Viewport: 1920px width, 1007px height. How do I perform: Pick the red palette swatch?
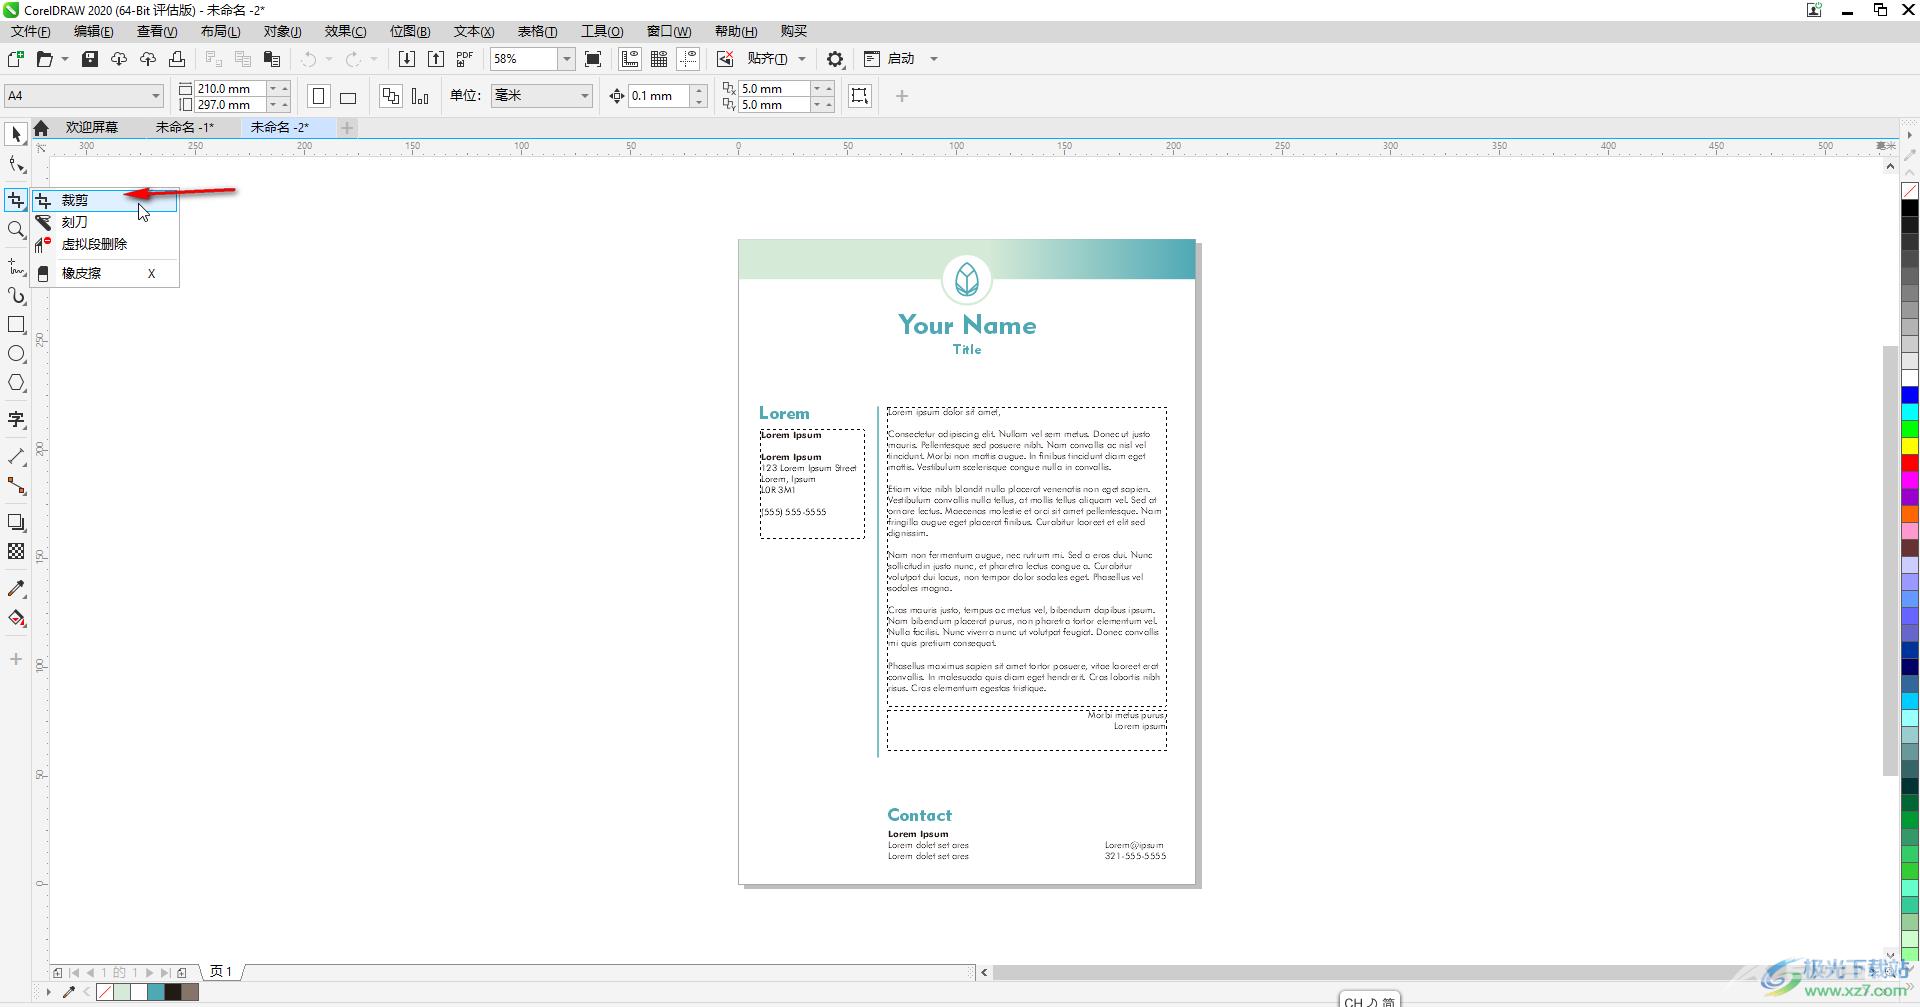coord(1910,463)
